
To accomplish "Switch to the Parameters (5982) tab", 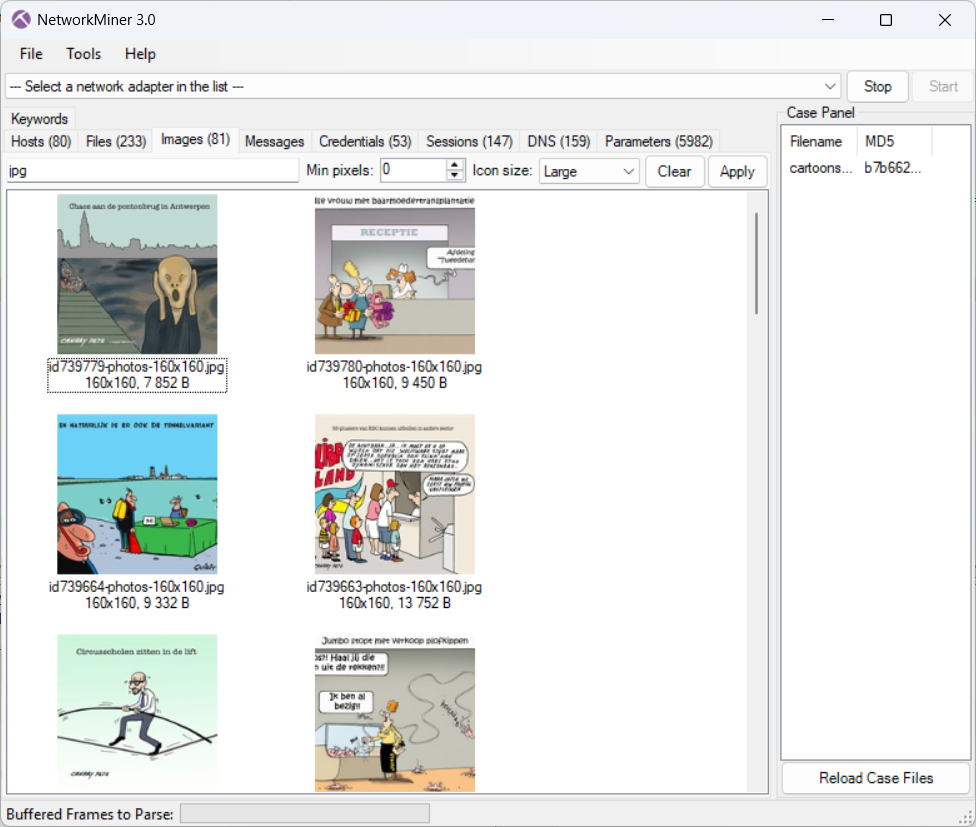I will click(660, 141).
